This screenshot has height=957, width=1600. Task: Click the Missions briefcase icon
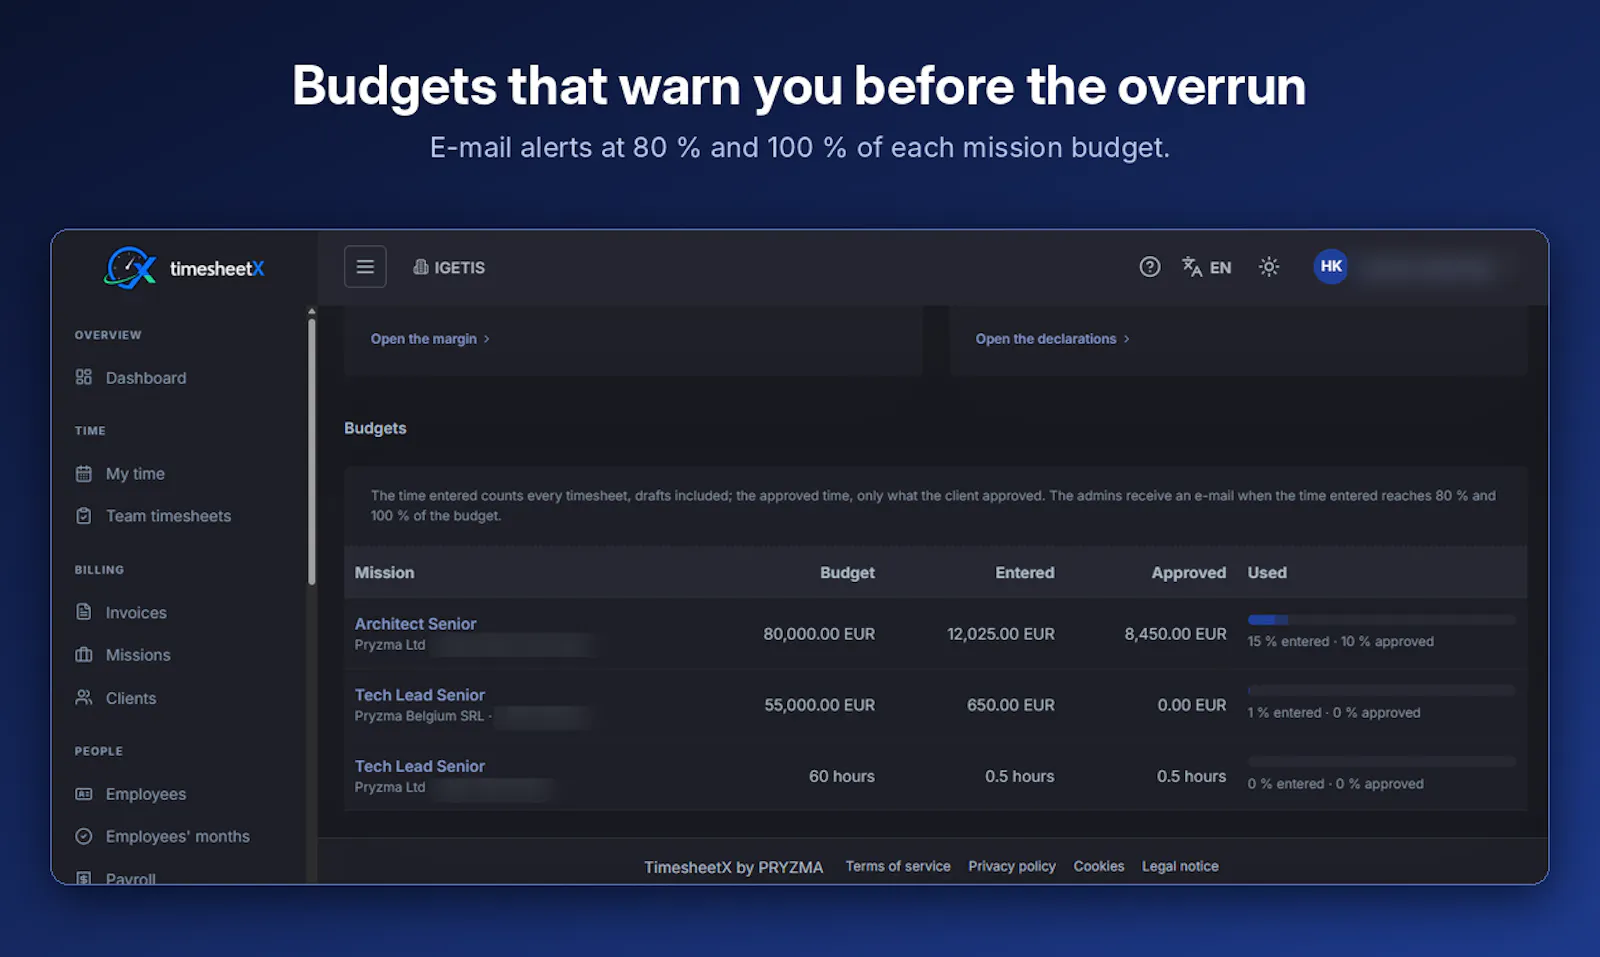pyautogui.click(x=84, y=655)
